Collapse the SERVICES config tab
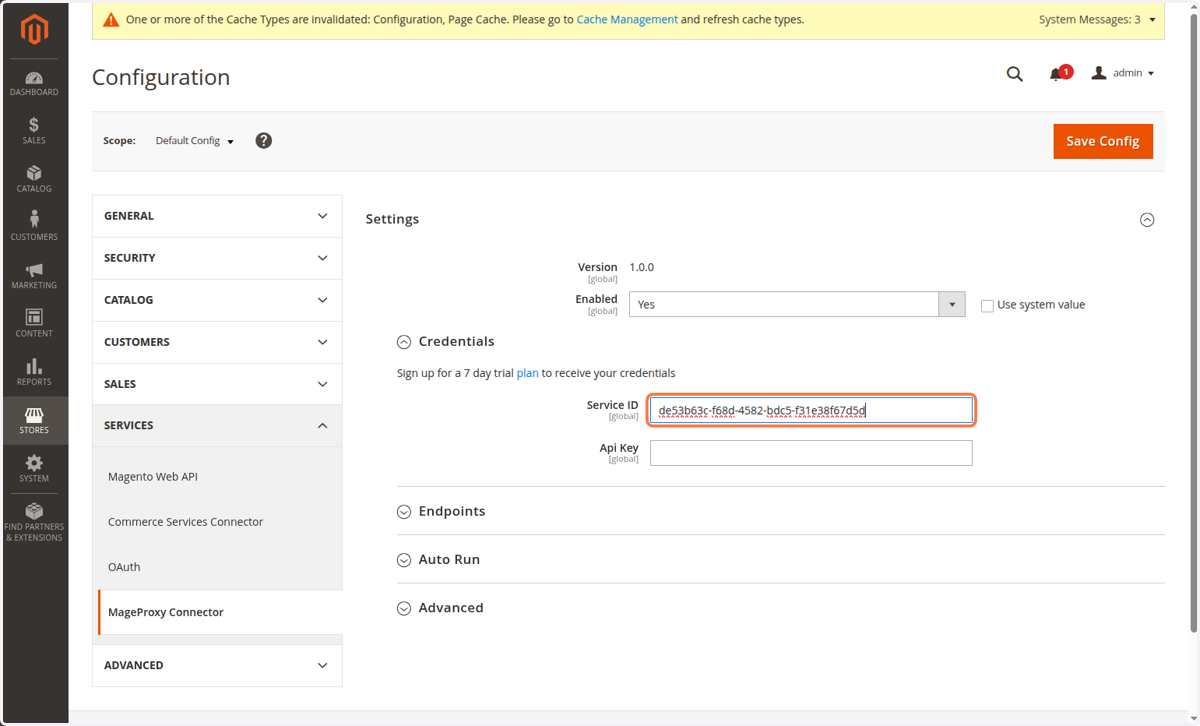The height and width of the screenshot is (726, 1200). (x=217, y=426)
